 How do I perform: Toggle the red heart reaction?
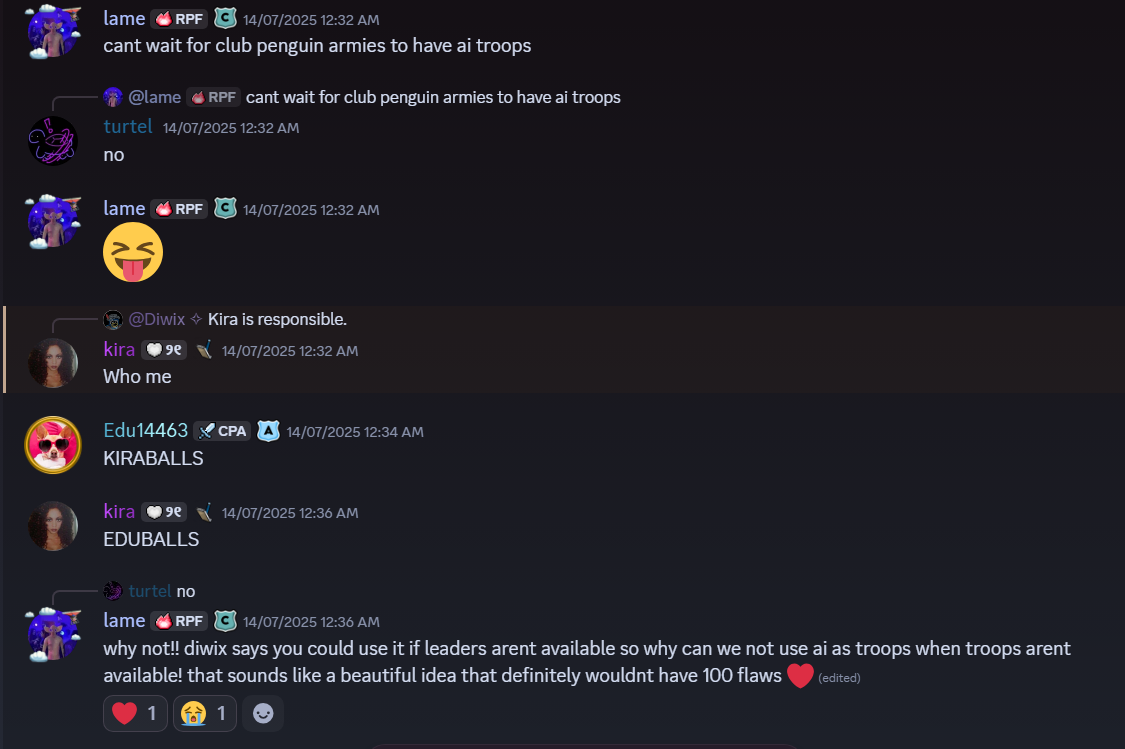tap(135, 714)
